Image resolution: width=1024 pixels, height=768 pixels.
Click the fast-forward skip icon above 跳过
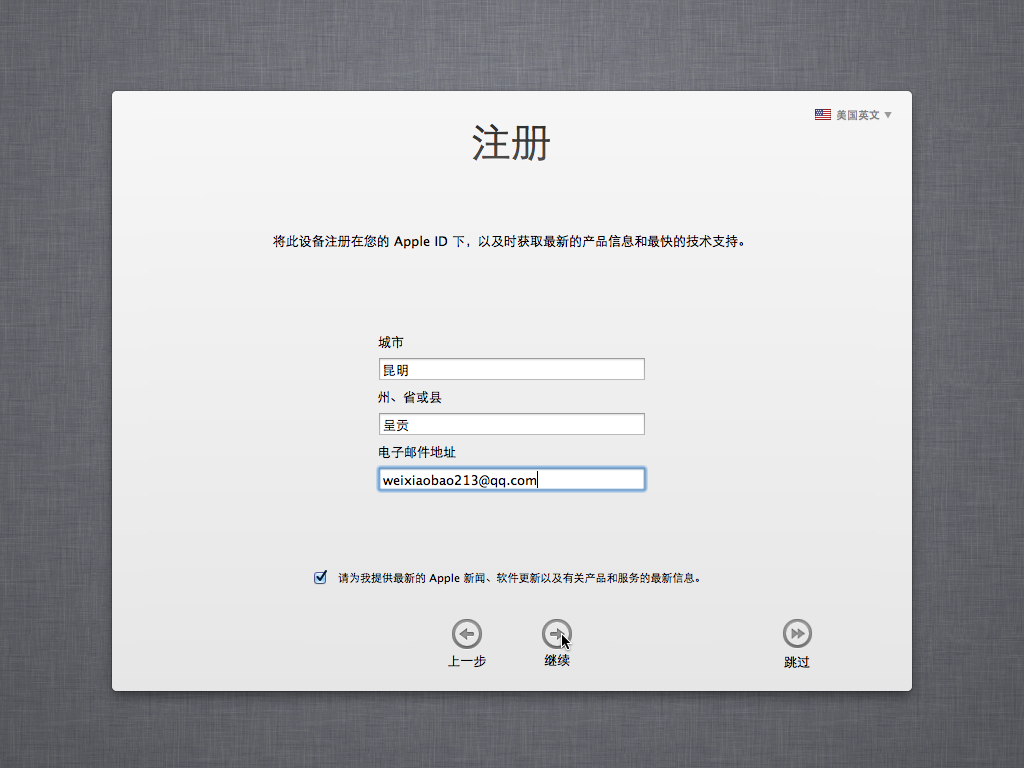797,633
